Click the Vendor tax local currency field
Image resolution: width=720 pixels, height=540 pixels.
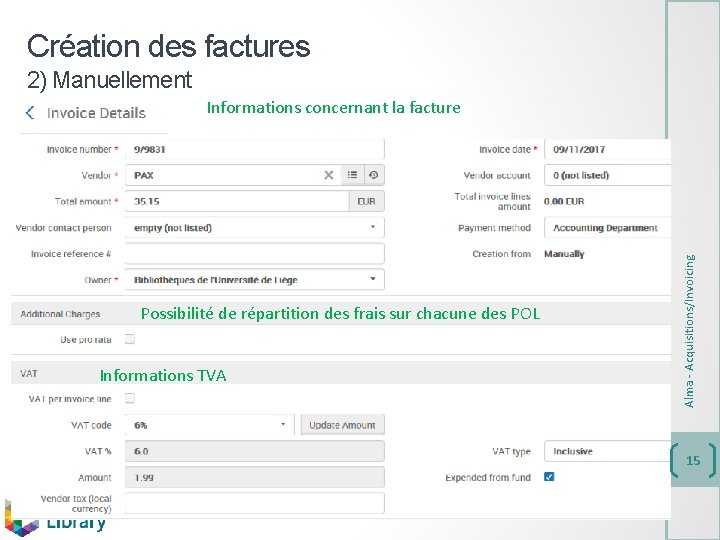[x=254, y=503]
